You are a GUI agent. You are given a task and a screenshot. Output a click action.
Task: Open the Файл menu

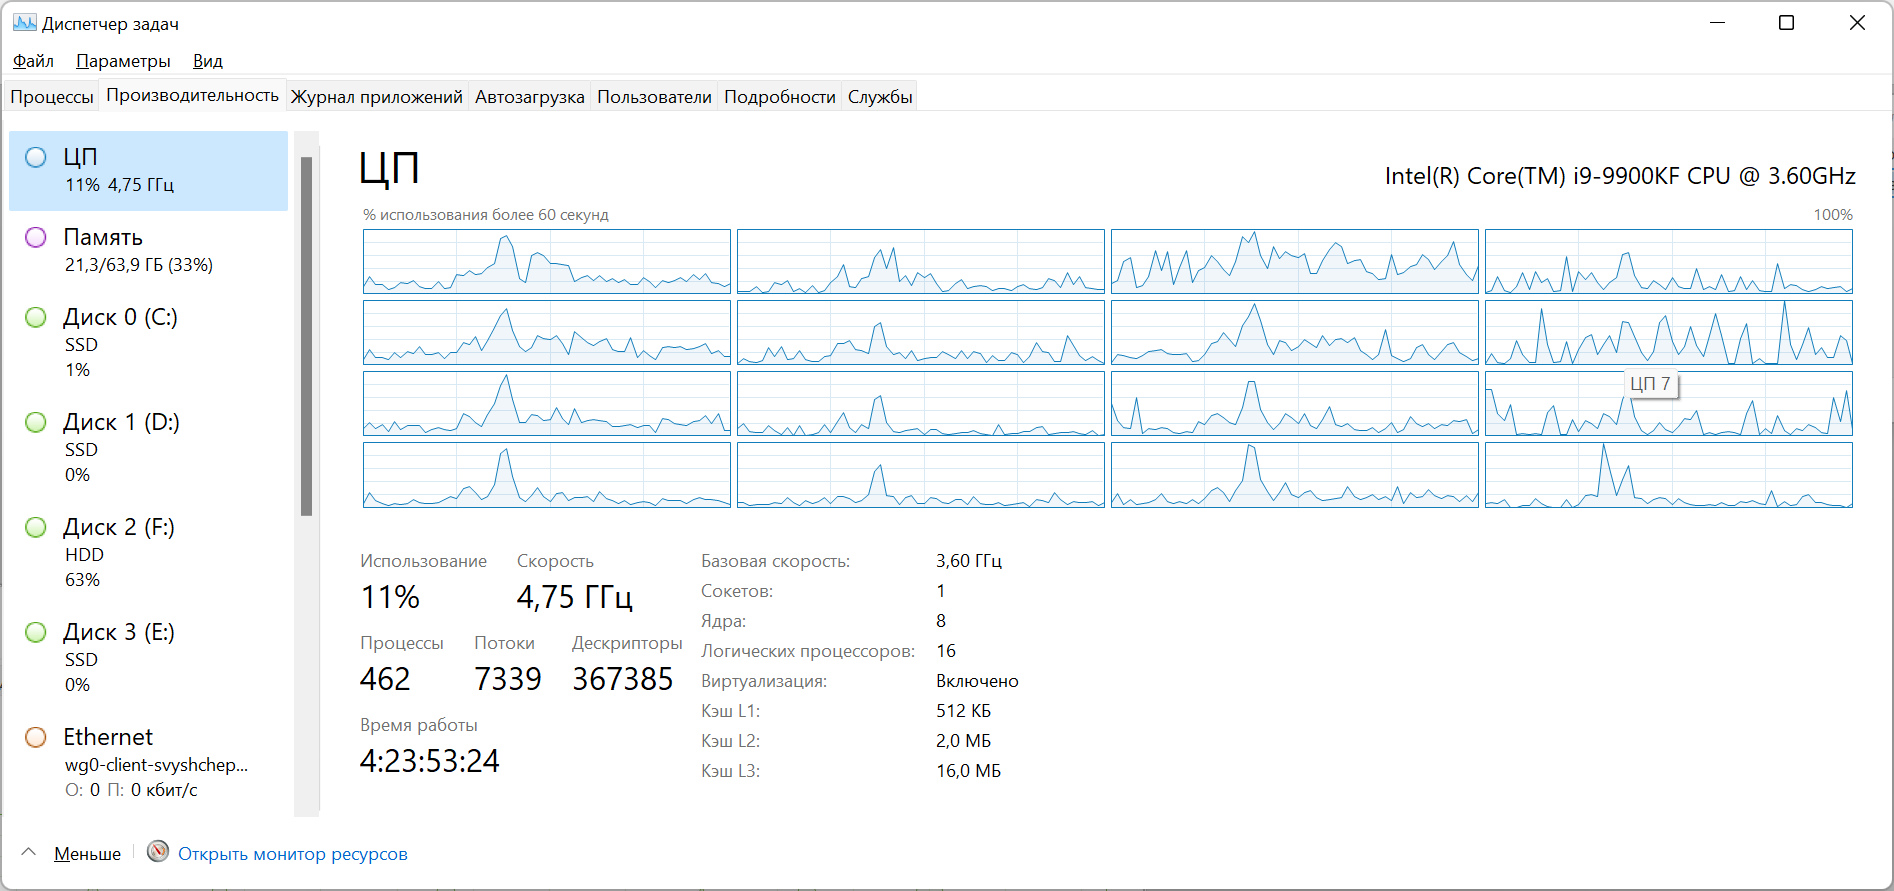coord(33,61)
